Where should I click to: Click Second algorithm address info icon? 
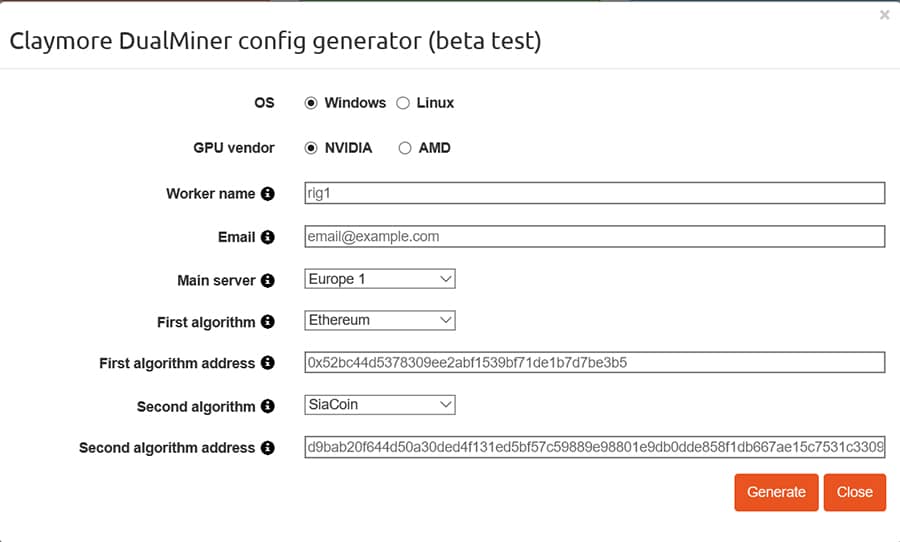tap(267, 448)
